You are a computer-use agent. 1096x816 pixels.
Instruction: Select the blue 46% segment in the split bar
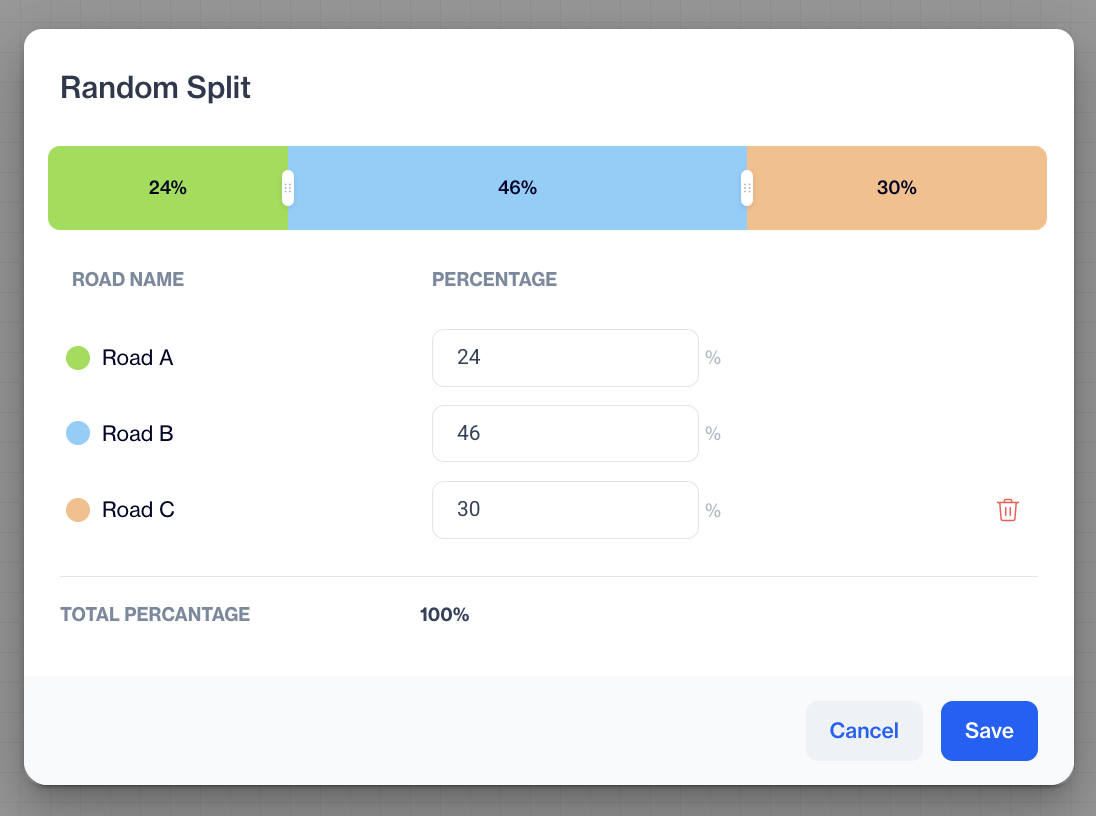[517, 188]
